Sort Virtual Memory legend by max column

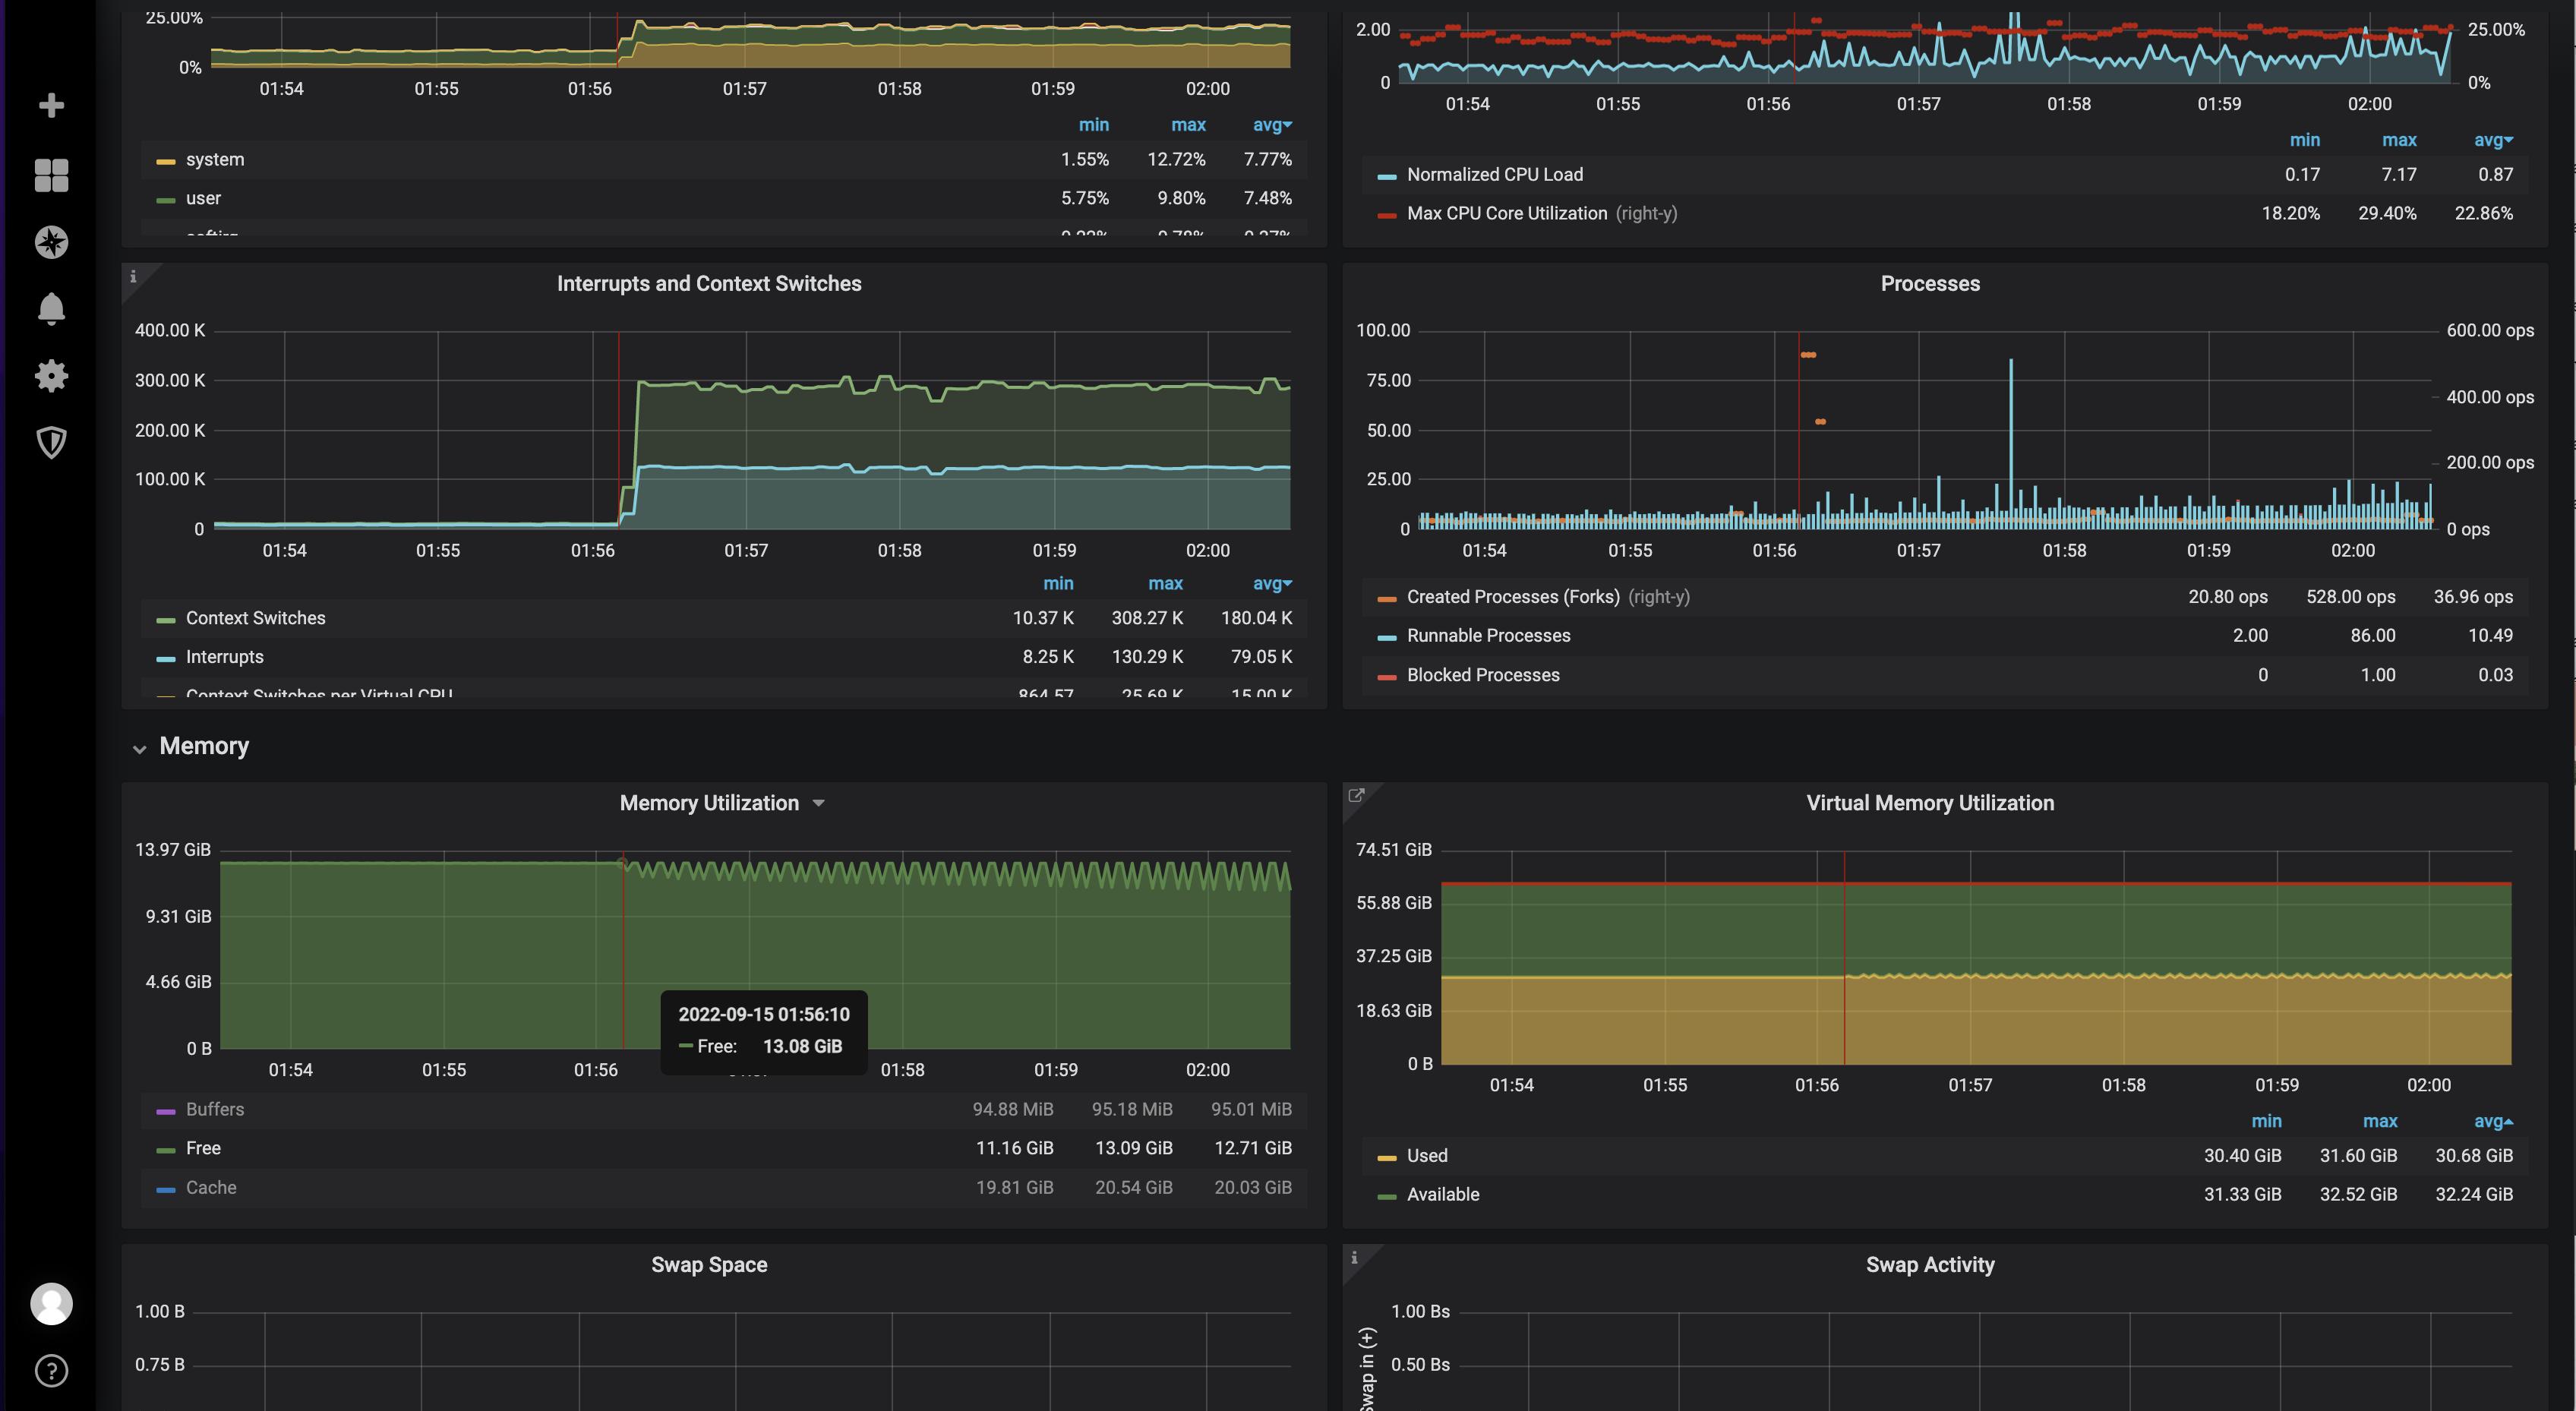coord(2380,1121)
